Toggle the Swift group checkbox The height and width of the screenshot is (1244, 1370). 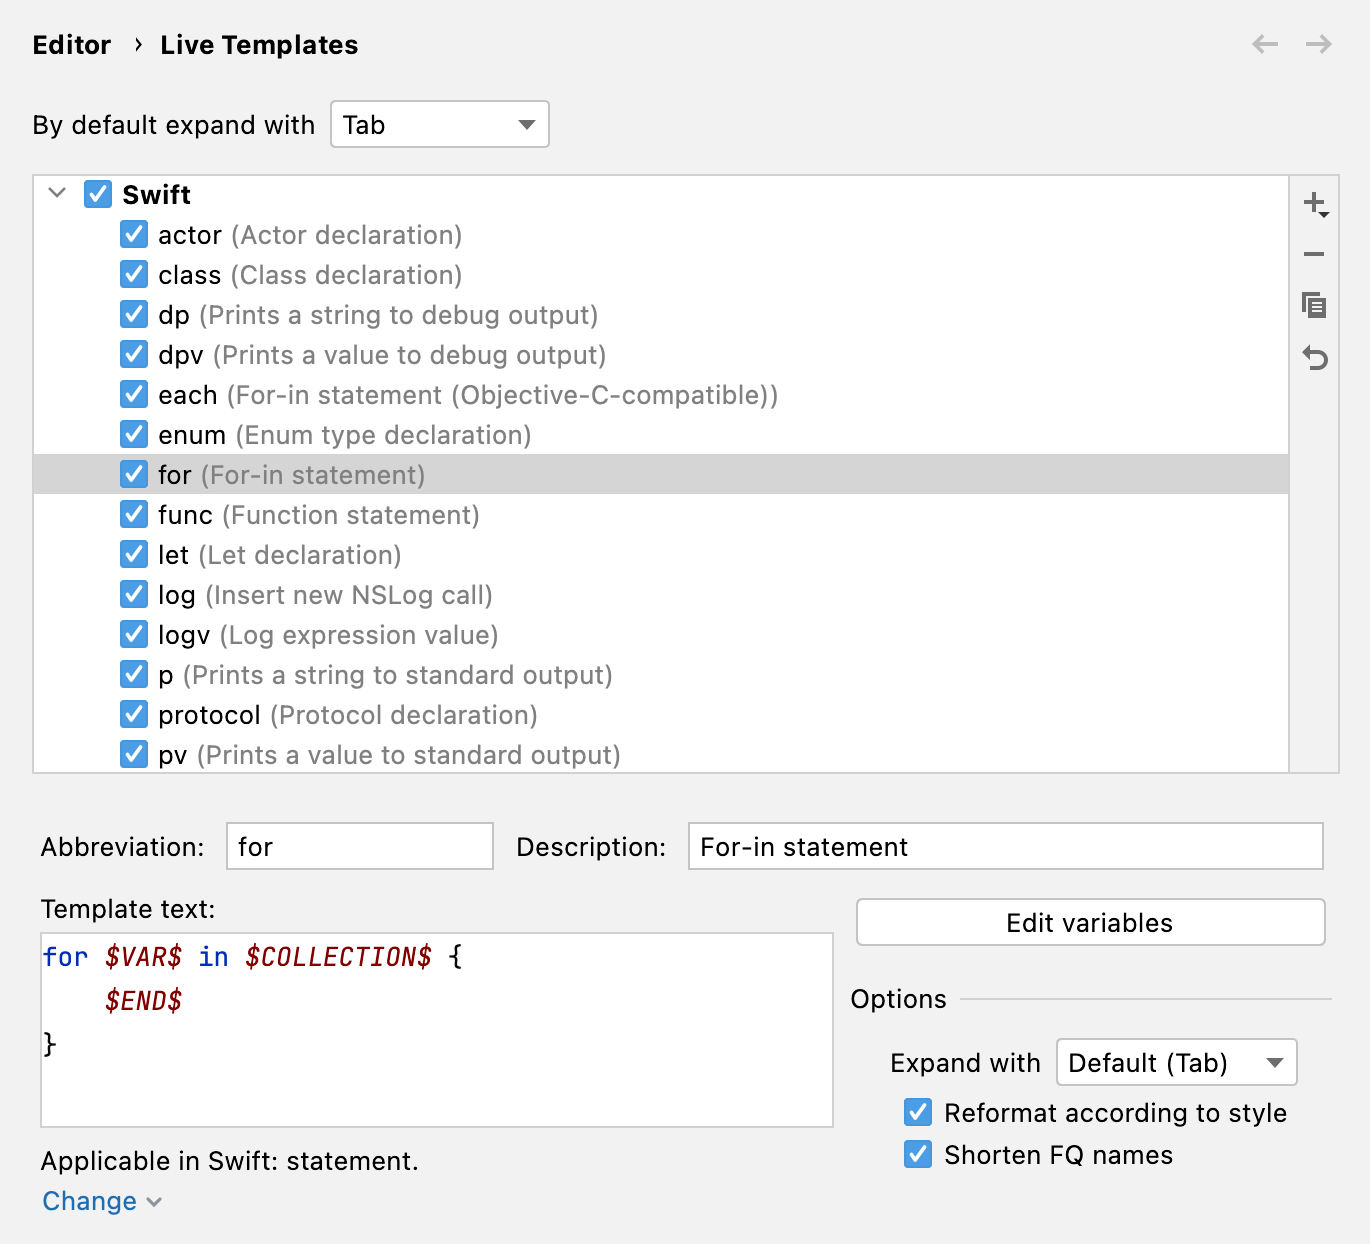coord(98,194)
